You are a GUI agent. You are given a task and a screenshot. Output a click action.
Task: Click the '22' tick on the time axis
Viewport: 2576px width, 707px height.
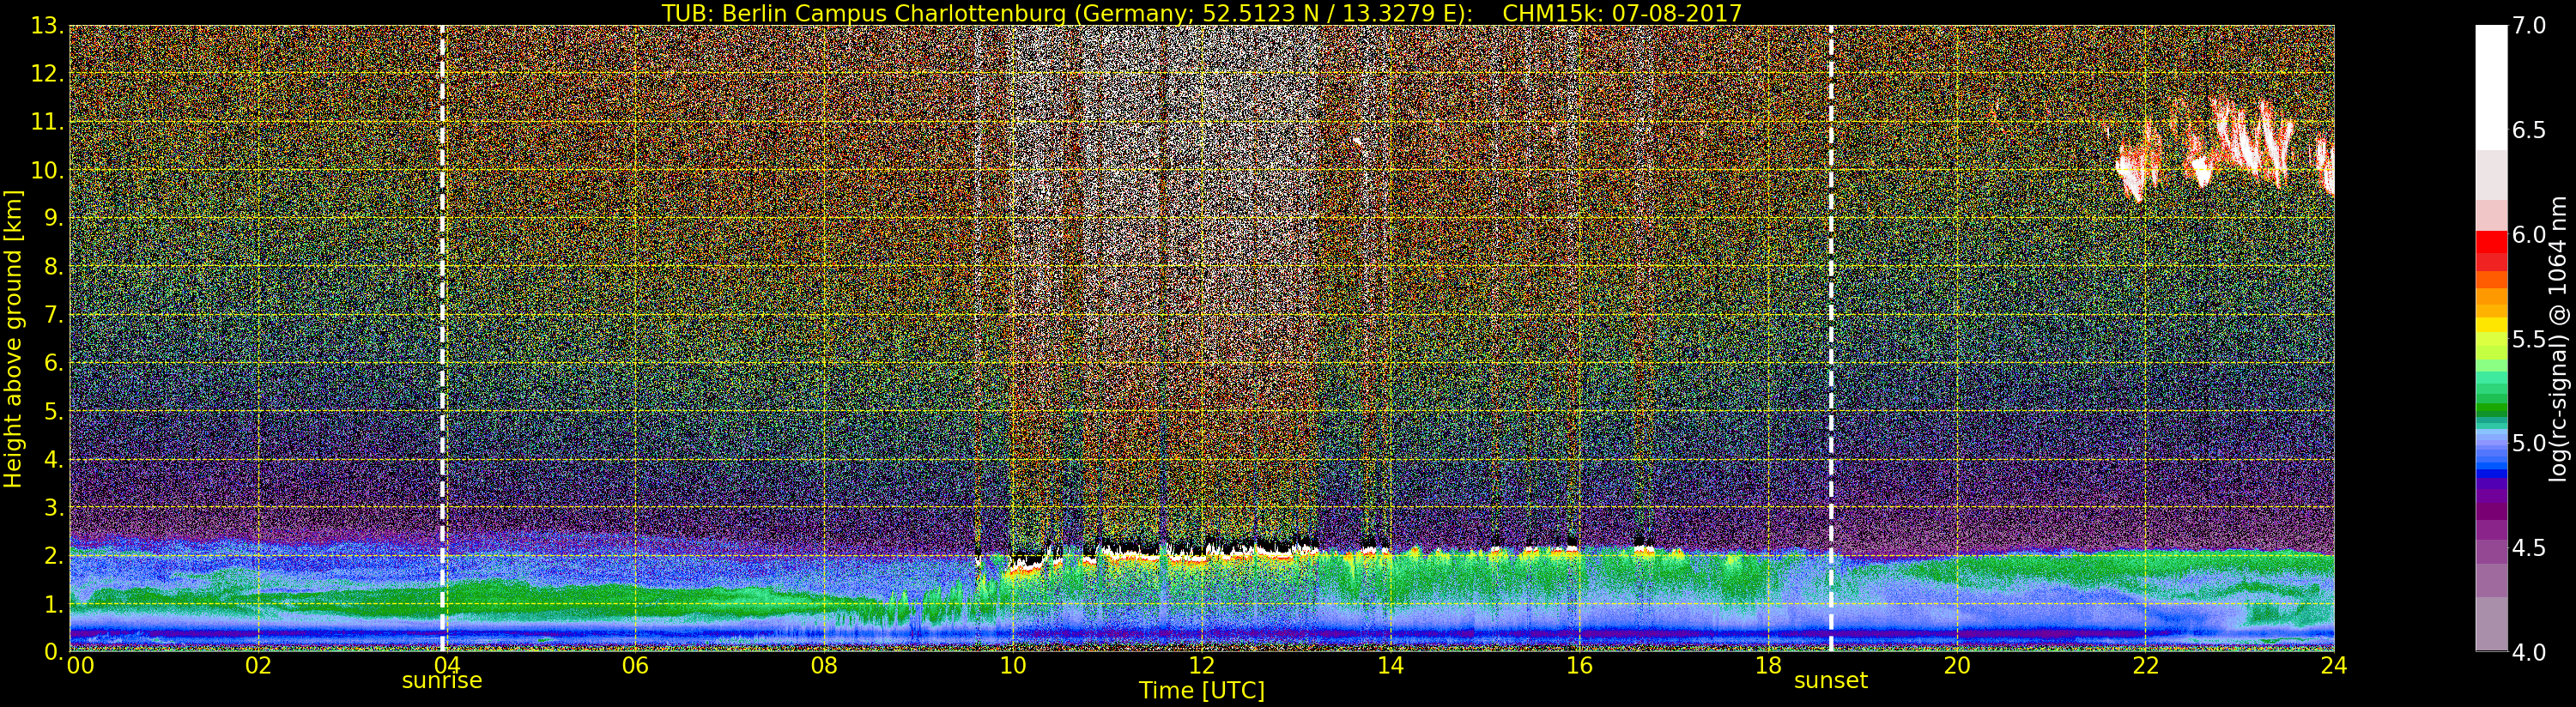point(2146,665)
